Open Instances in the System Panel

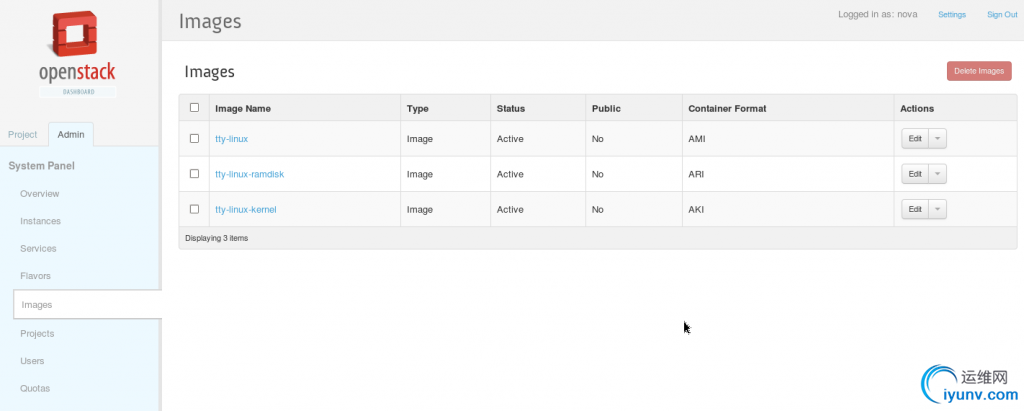tap(40, 221)
